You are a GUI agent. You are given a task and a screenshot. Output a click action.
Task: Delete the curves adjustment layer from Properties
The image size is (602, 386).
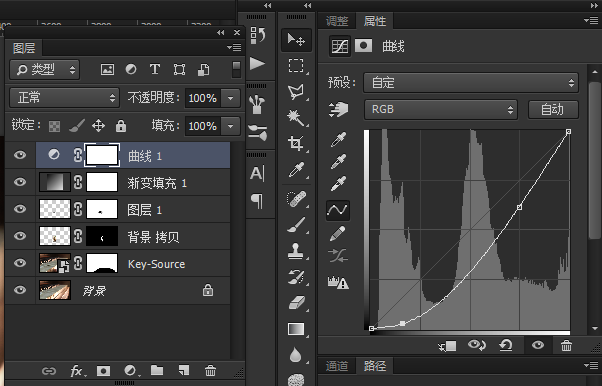pos(566,346)
